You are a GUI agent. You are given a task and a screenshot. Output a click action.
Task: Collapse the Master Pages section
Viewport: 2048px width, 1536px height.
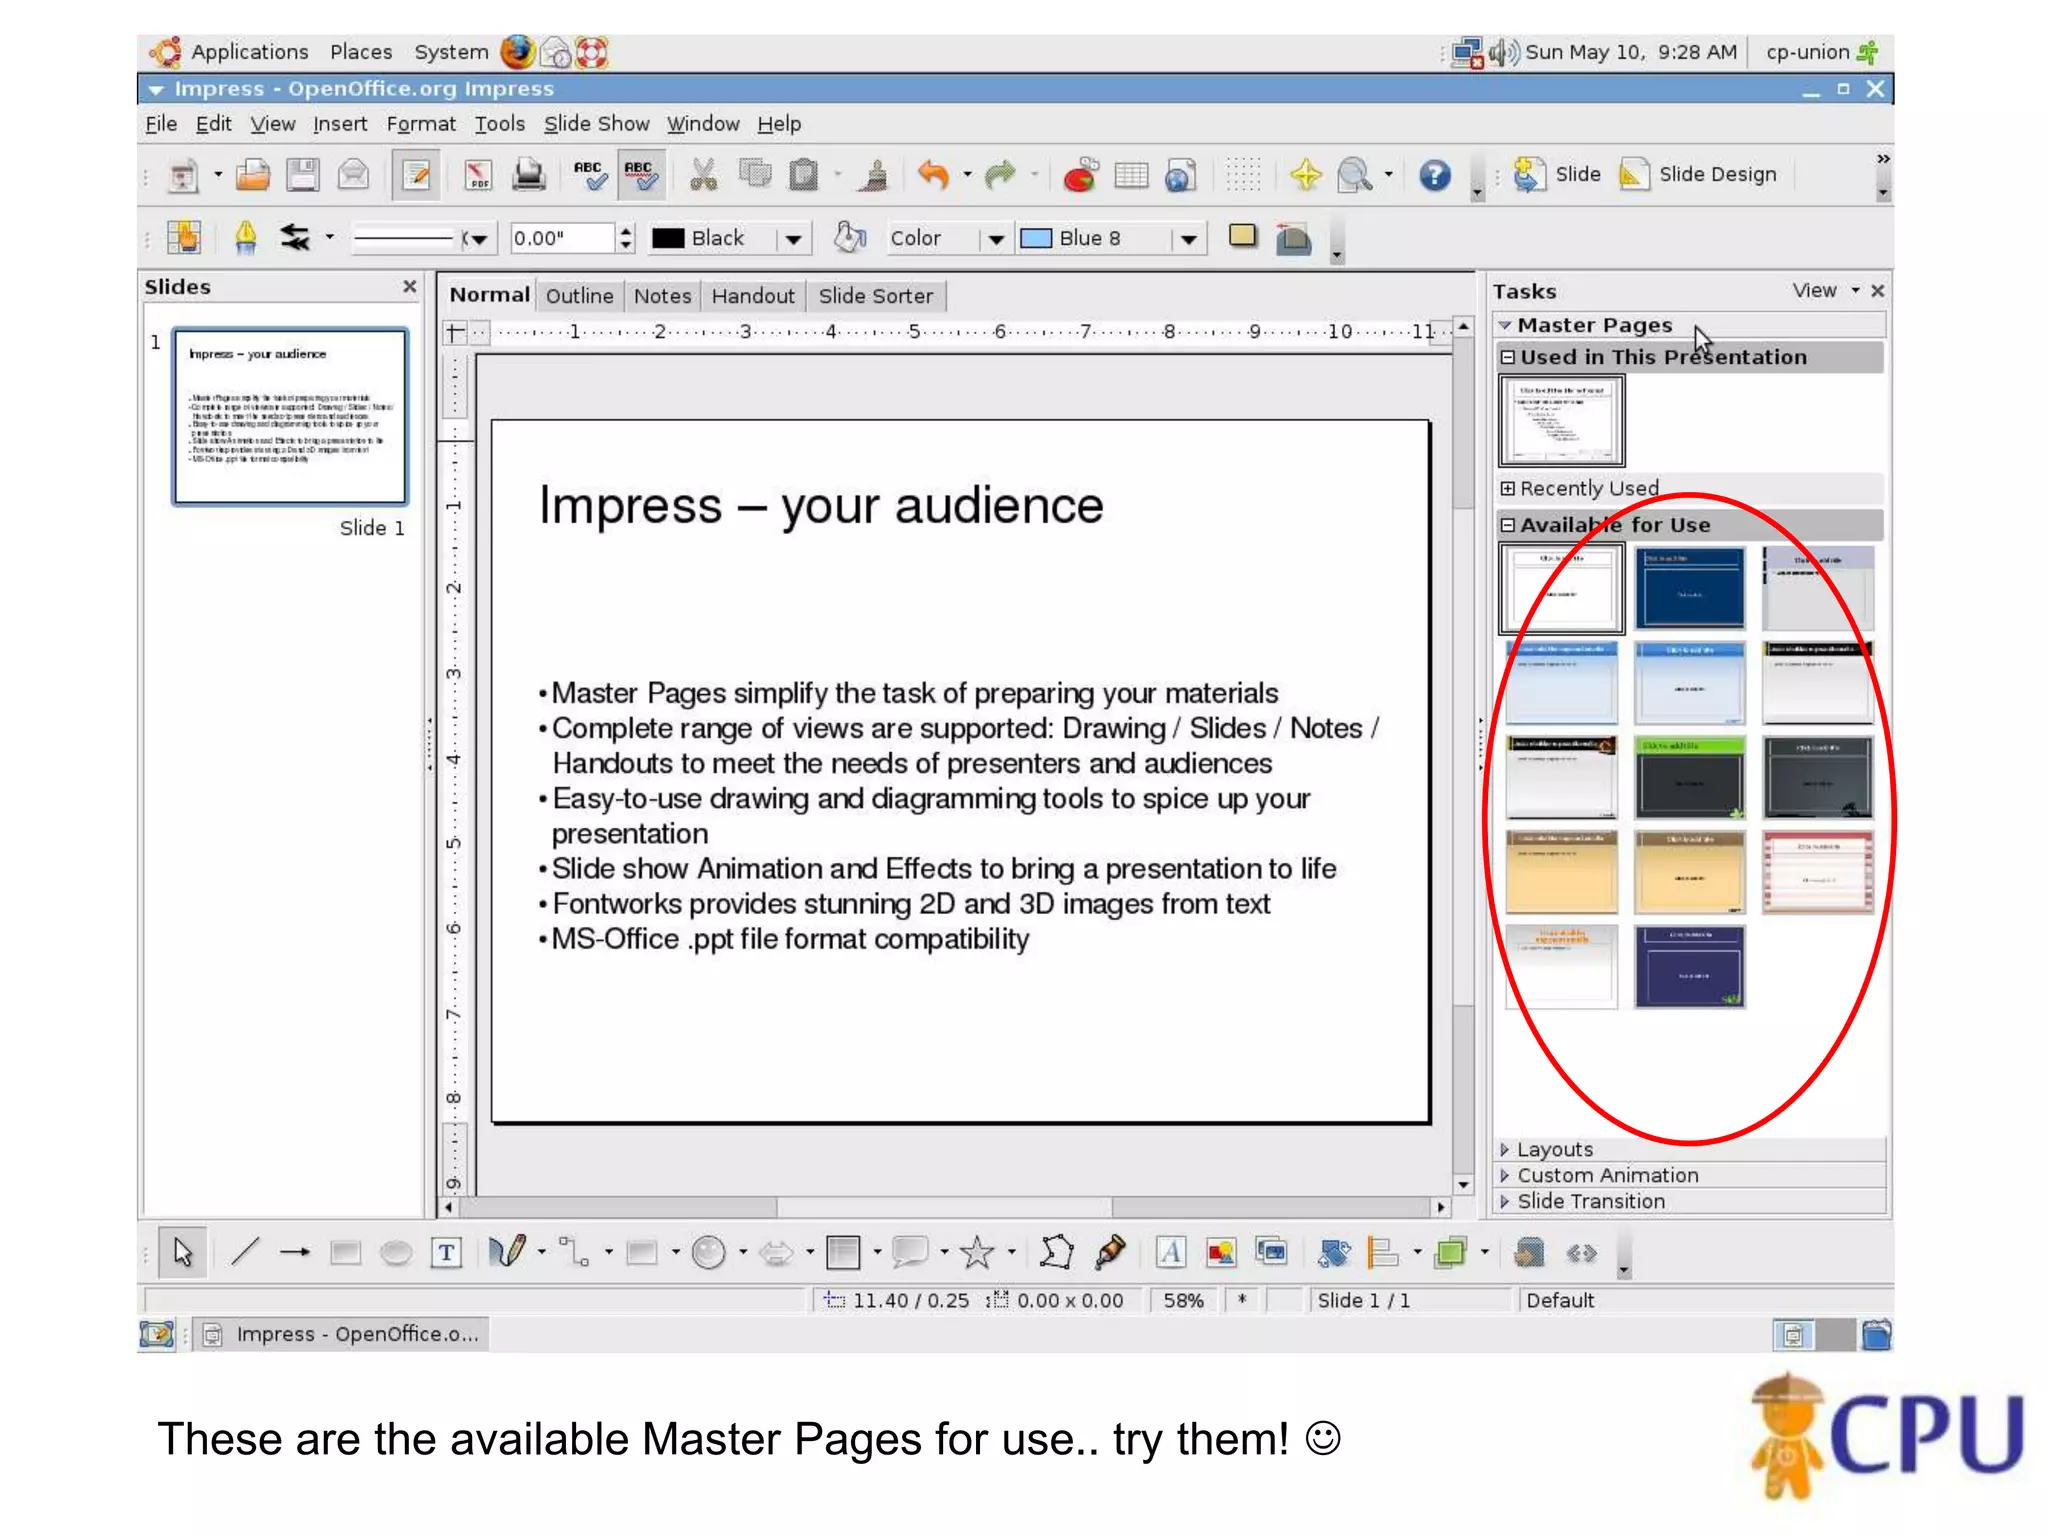(1505, 325)
